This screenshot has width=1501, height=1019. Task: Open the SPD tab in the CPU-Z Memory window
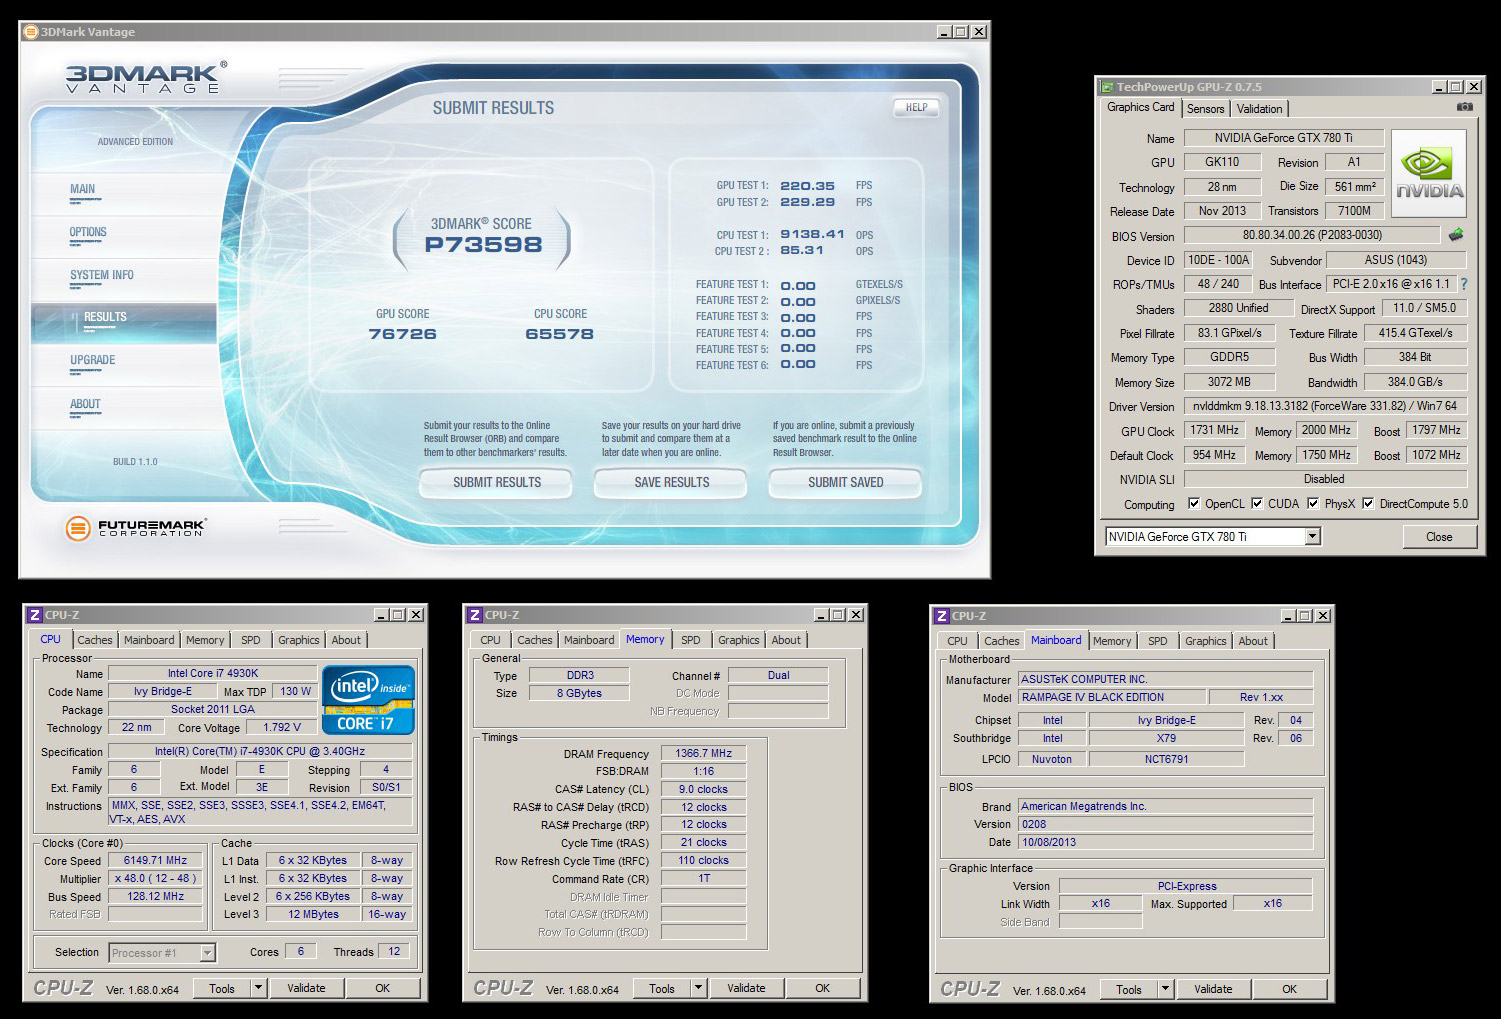tap(691, 640)
